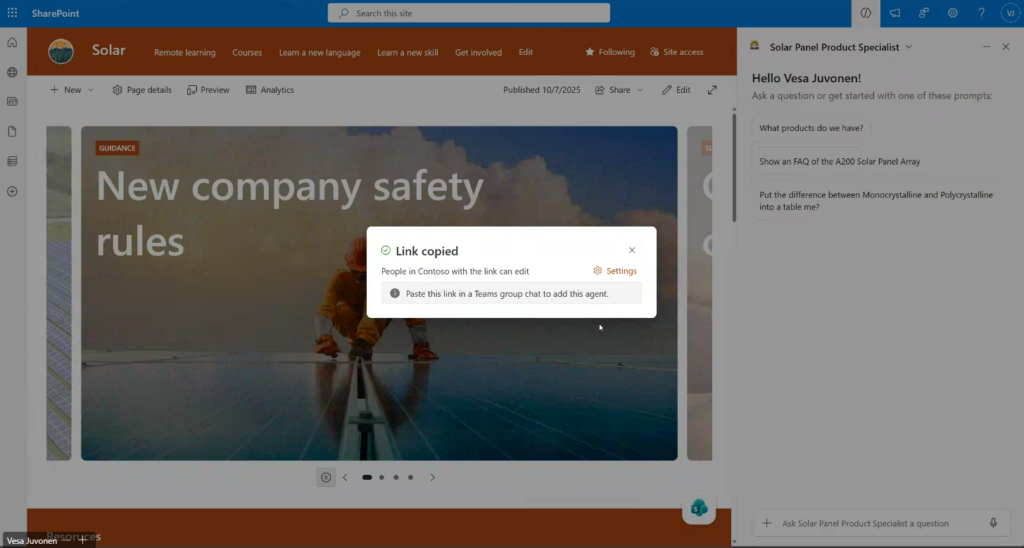The height and width of the screenshot is (548, 1024).
Task: Click the Help question mark icon
Action: click(981, 13)
